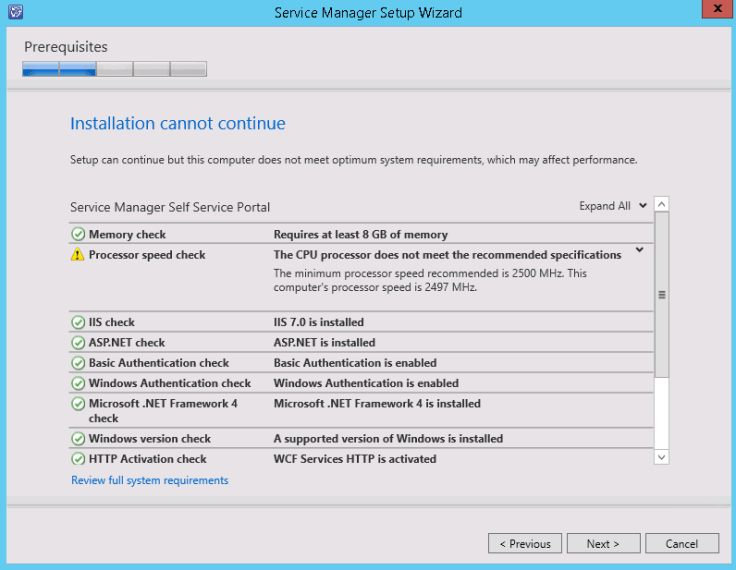Click the green check icon beside IIS check
The height and width of the screenshot is (570, 736).
(x=78, y=322)
